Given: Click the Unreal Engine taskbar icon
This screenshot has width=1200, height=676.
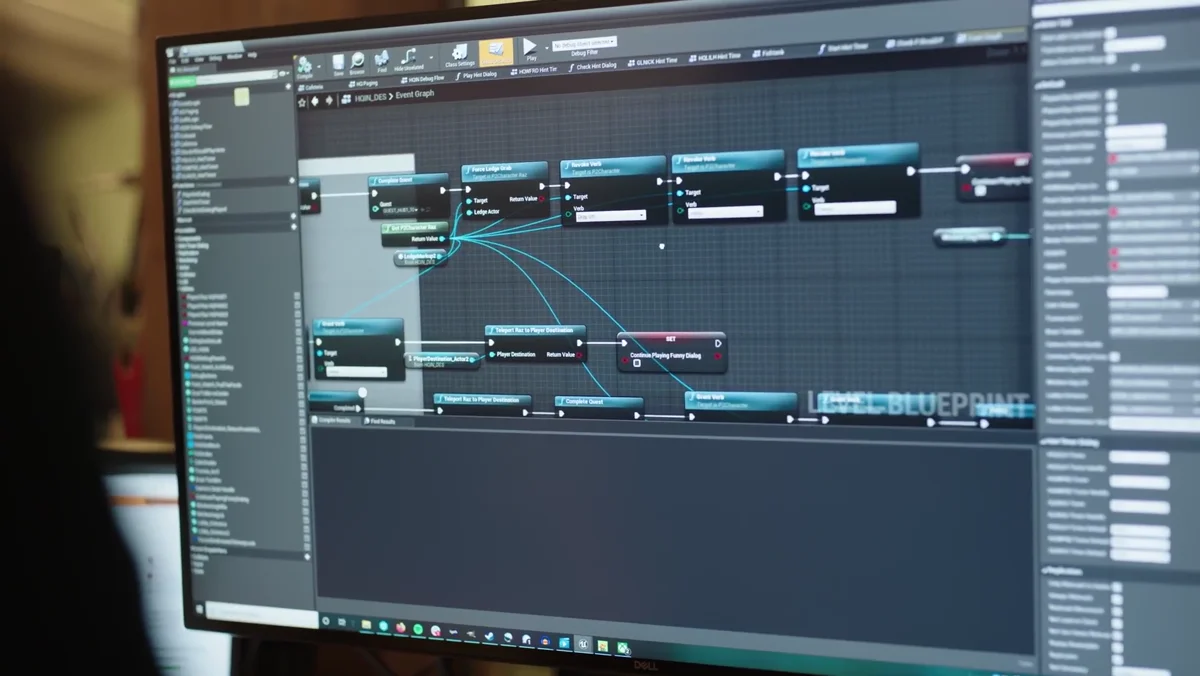Looking at the screenshot, I should click(x=583, y=644).
